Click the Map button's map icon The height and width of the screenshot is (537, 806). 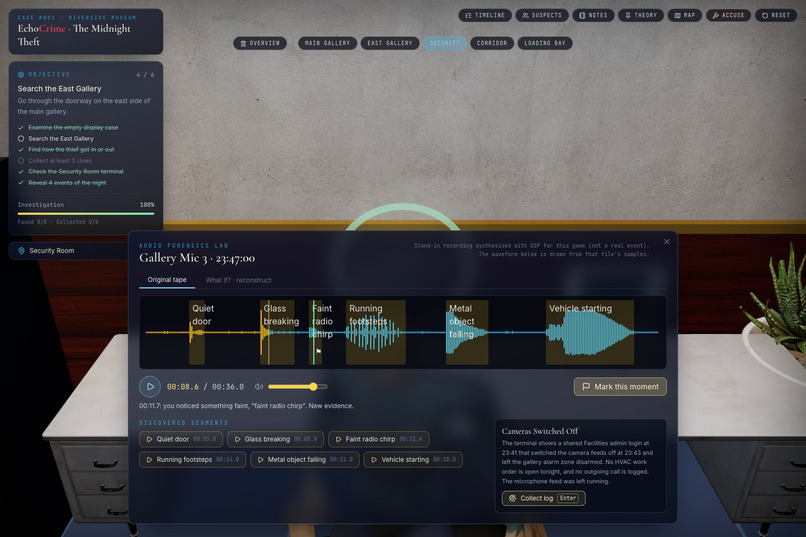coord(677,15)
